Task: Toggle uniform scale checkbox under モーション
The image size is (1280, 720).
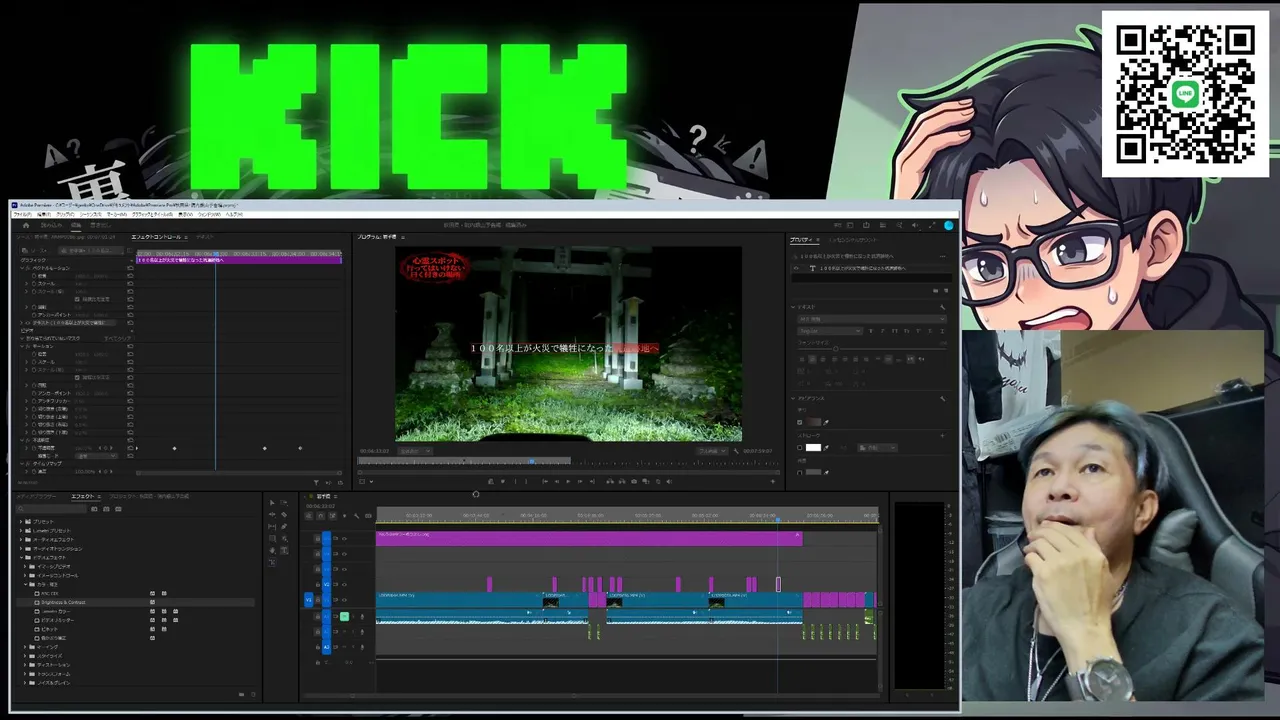Action: (79, 377)
